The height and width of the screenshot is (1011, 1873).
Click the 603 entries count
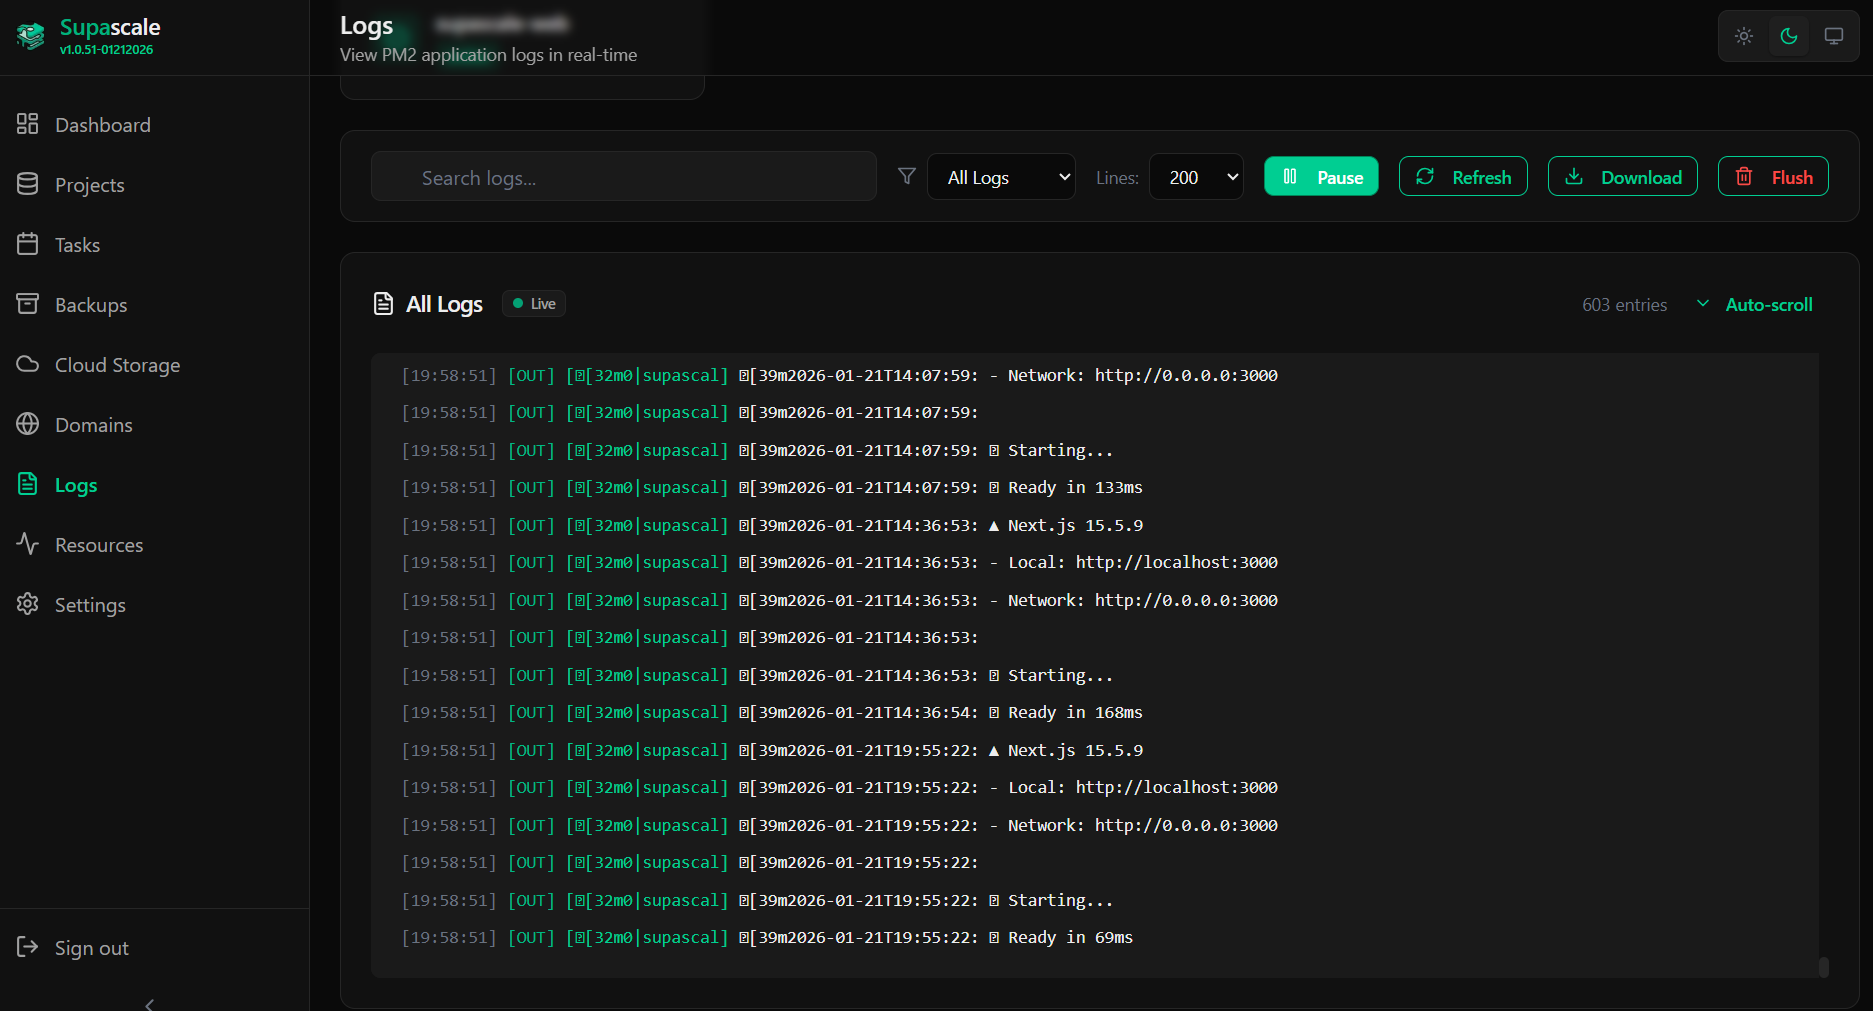(1624, 305)
